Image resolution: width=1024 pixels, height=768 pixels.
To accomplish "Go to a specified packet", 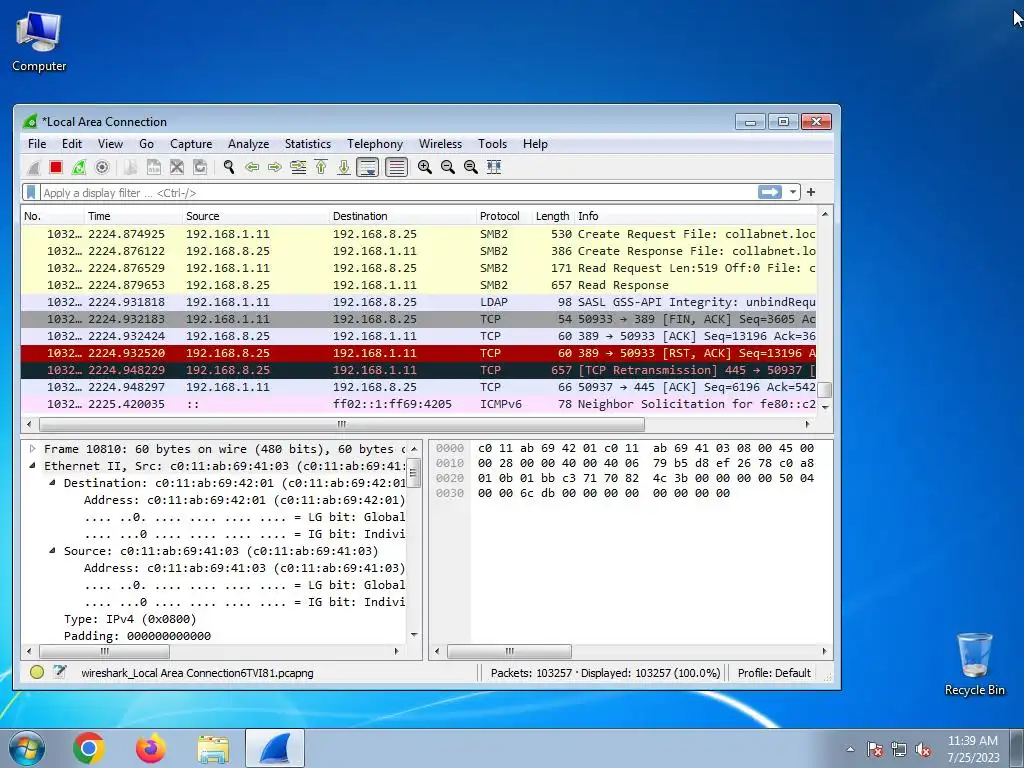I will click(x=298, y=167).
